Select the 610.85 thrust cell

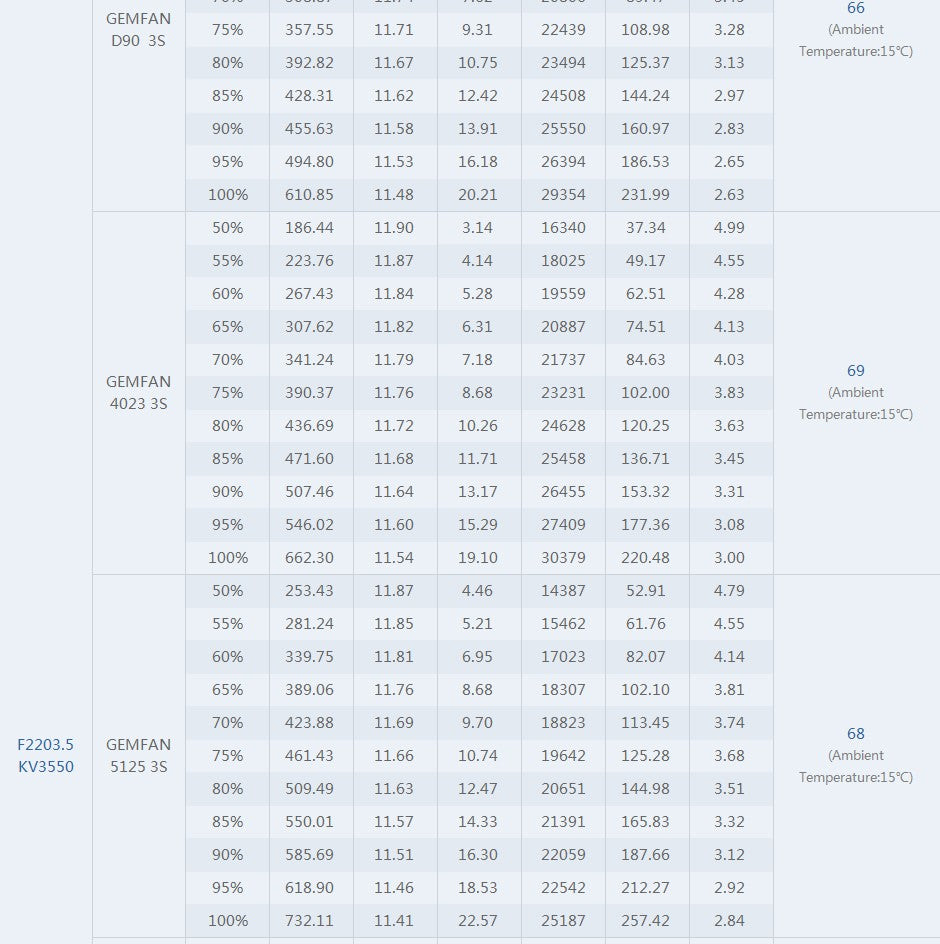[310, 194]
